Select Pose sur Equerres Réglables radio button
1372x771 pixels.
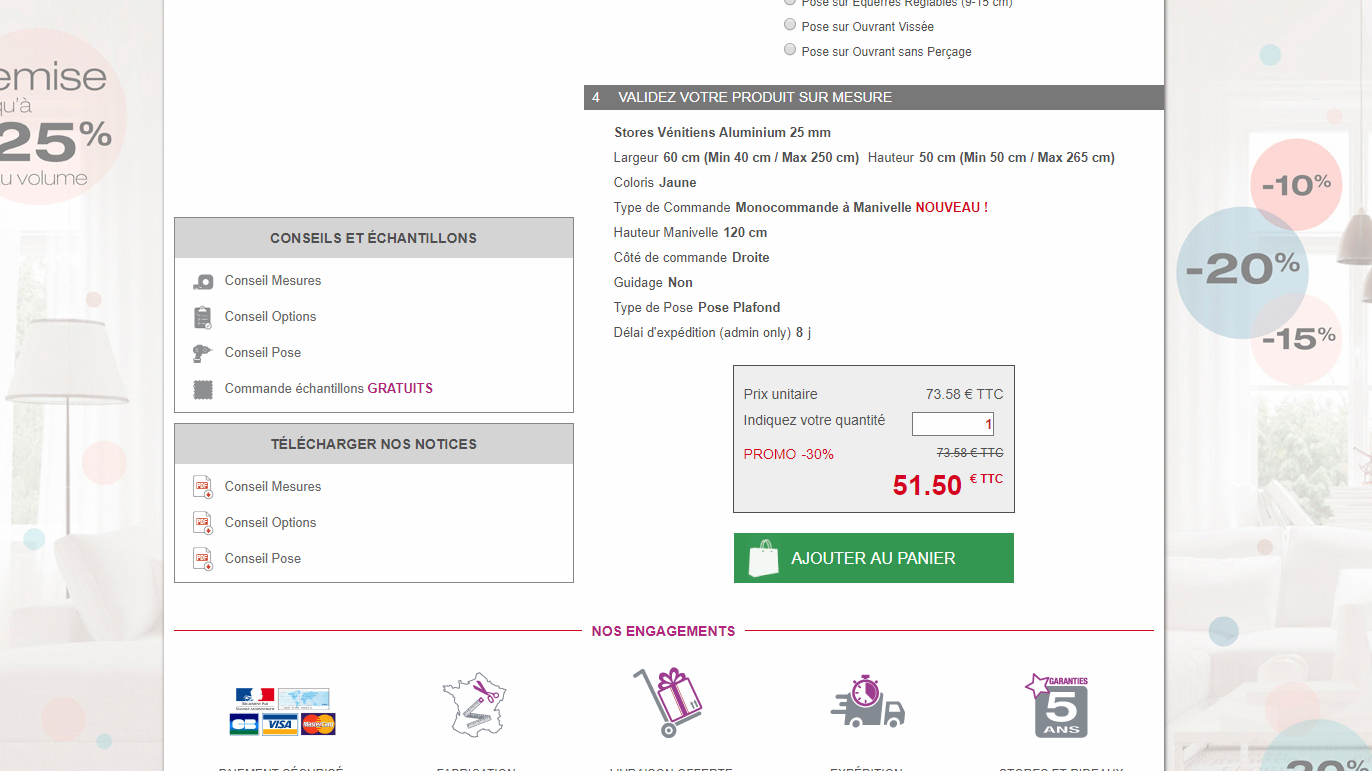pos(790,3)
